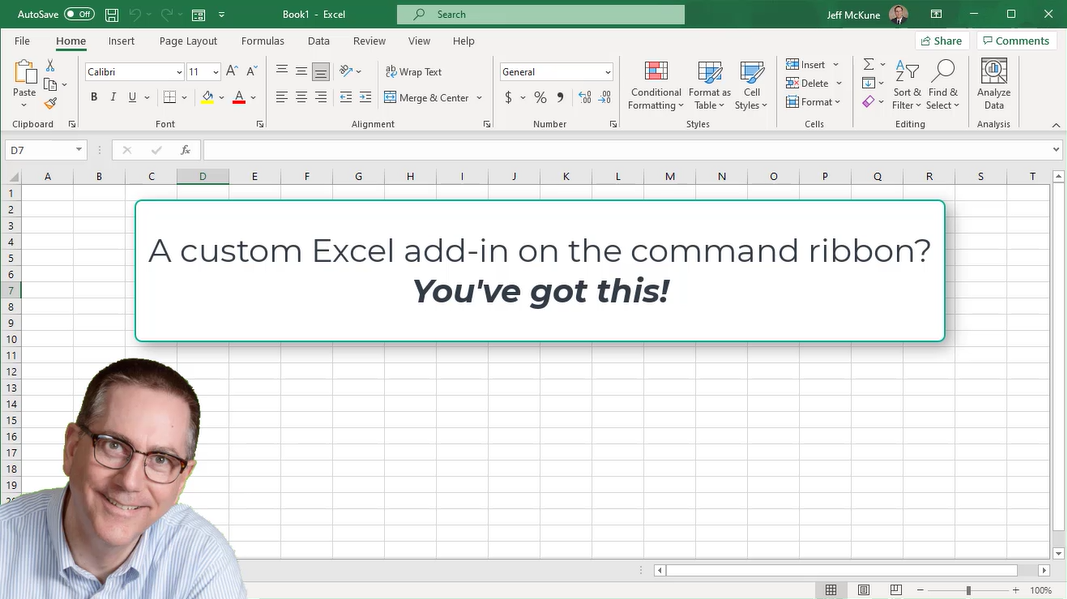This screenshot has width=1067, height=599.
Task: Click the Name Box showing D7
Action: point(46,150)
